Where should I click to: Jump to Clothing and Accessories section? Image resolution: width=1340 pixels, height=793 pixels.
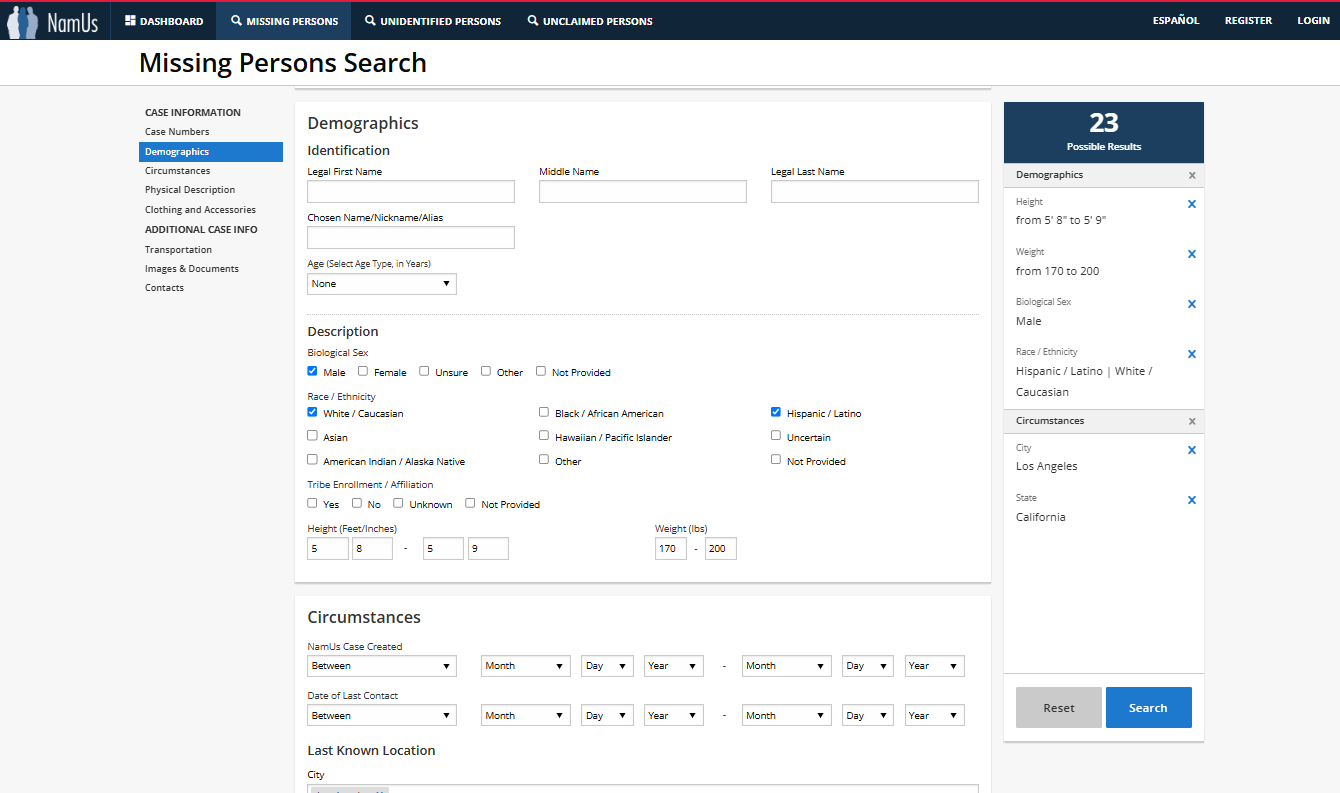200,210
